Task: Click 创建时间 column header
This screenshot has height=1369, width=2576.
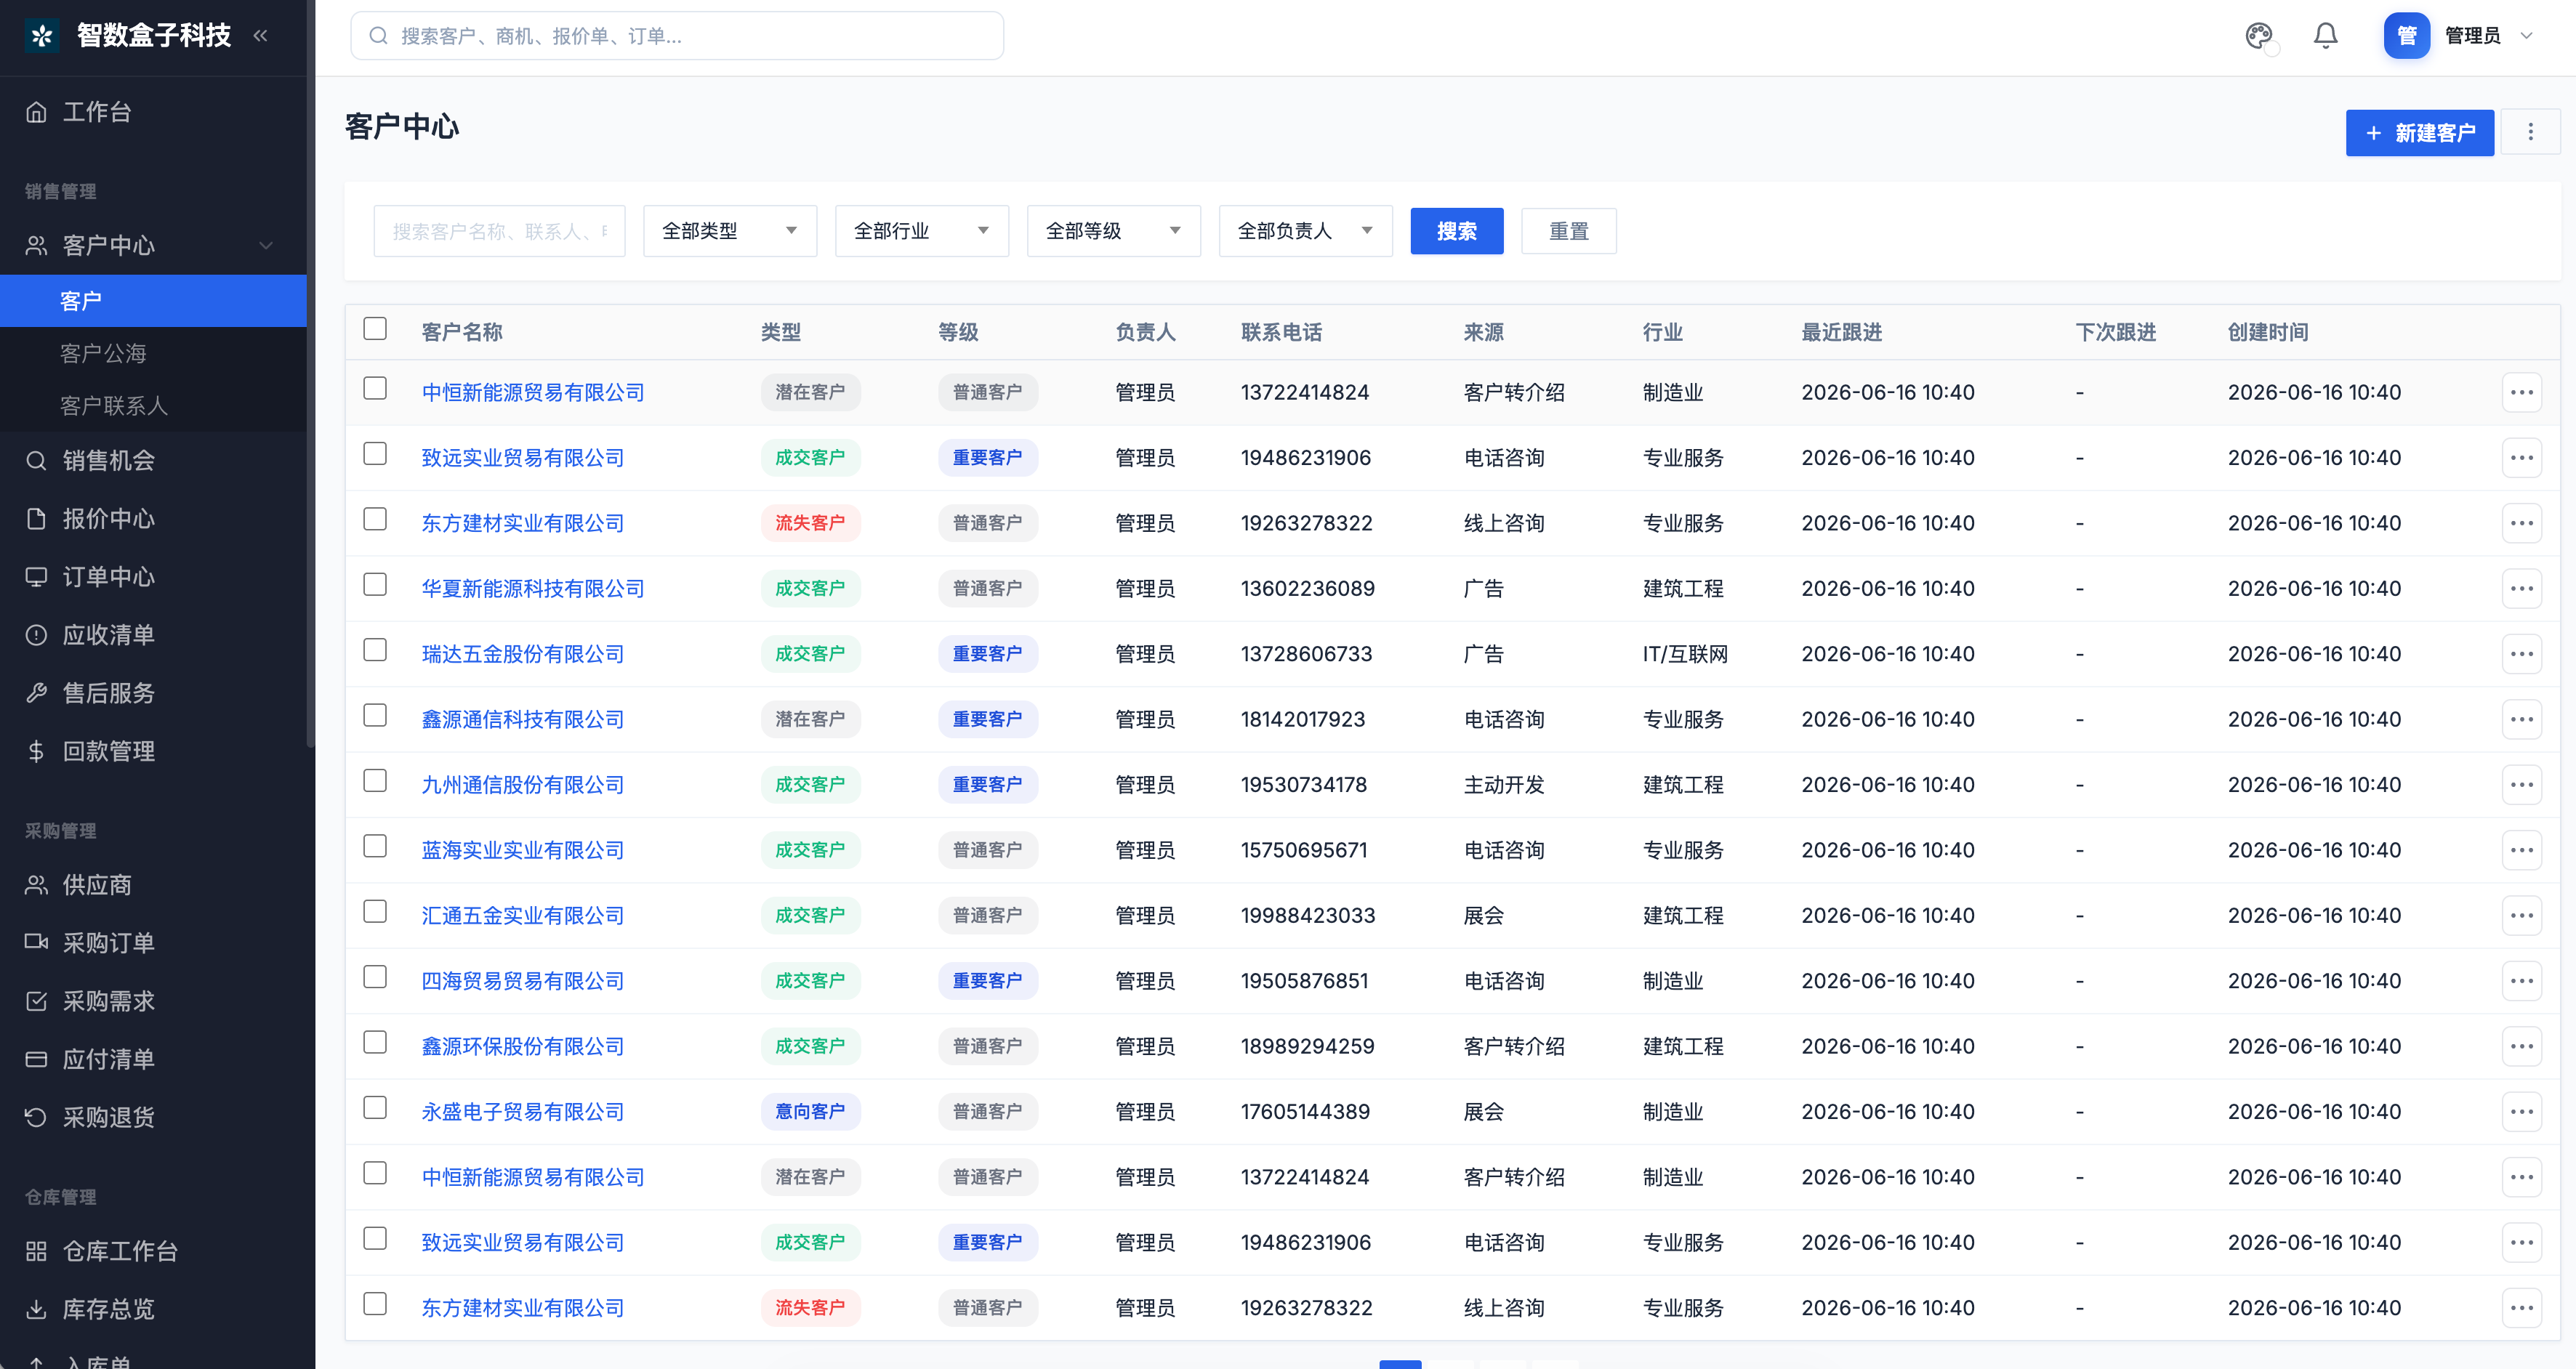Action: coord(2267,332)
